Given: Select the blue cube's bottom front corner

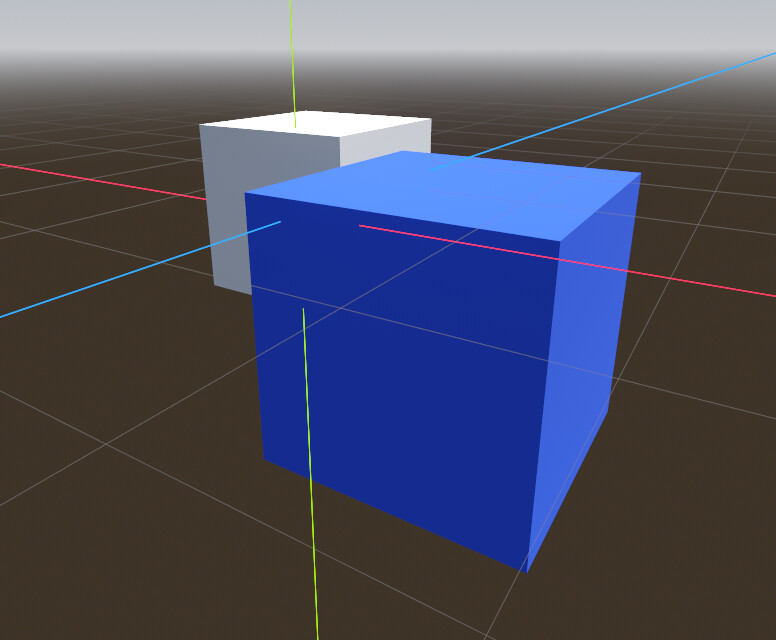Looking at the screenshot, I should (x=527, y=572).
